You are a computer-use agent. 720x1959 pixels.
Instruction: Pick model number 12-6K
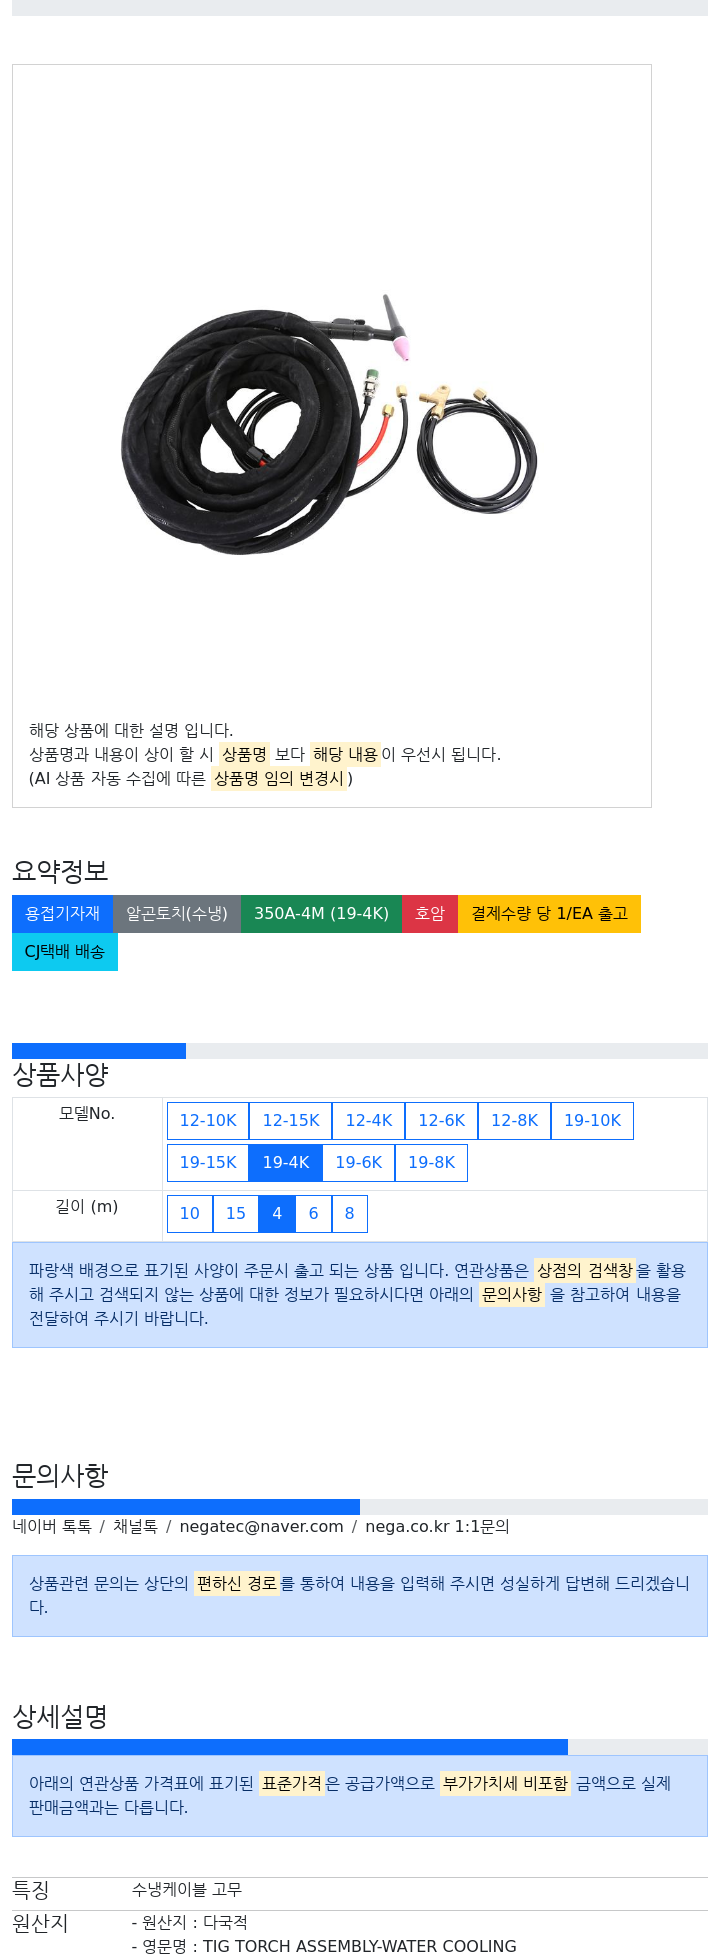pyautogui.click(x=442, y=1121)
